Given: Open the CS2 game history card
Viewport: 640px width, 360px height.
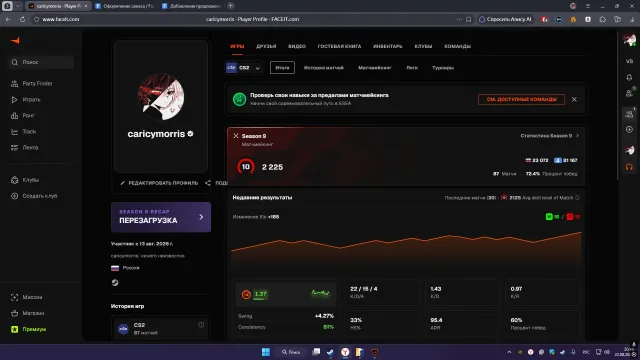Looking at the screenshot, I should click(161, 328).
